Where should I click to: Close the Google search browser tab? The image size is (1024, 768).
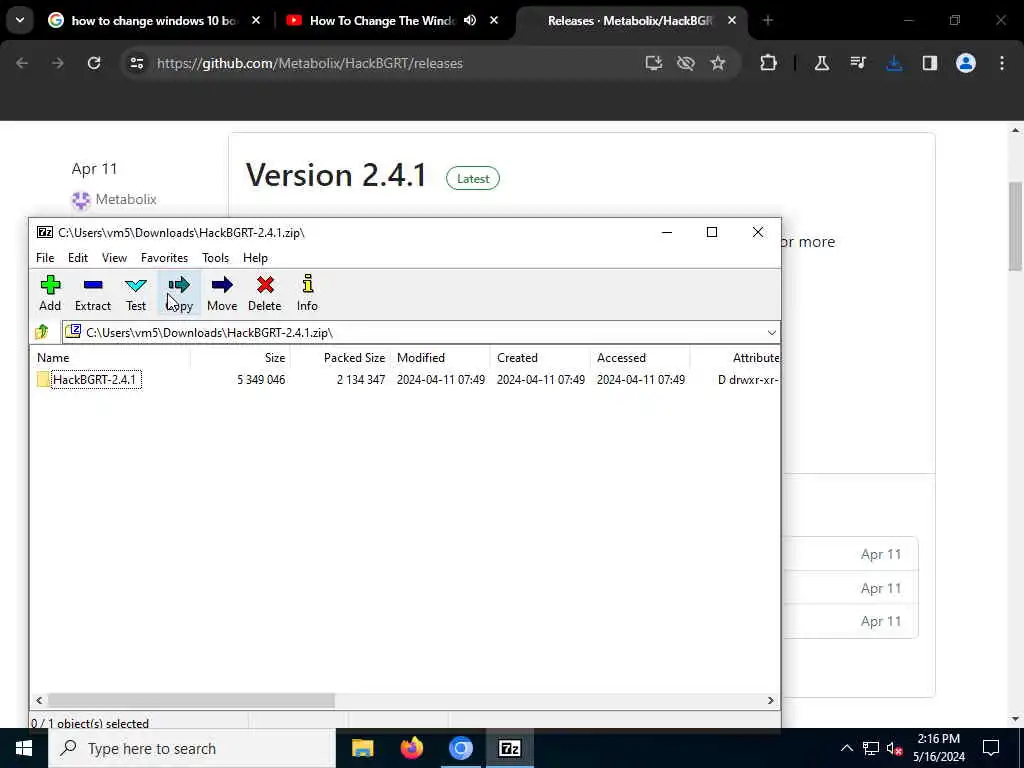click(256, 21)
